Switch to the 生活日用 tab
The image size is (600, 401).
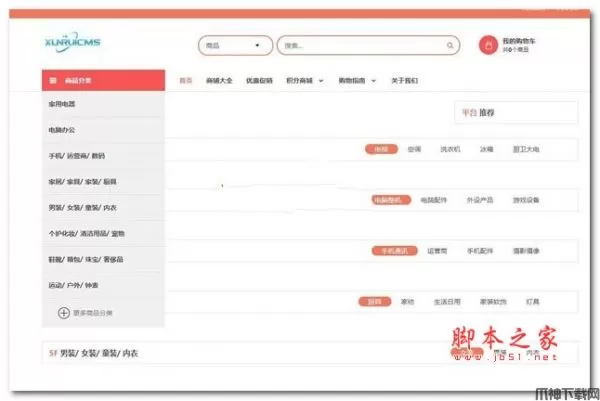(x=447, y=302)
